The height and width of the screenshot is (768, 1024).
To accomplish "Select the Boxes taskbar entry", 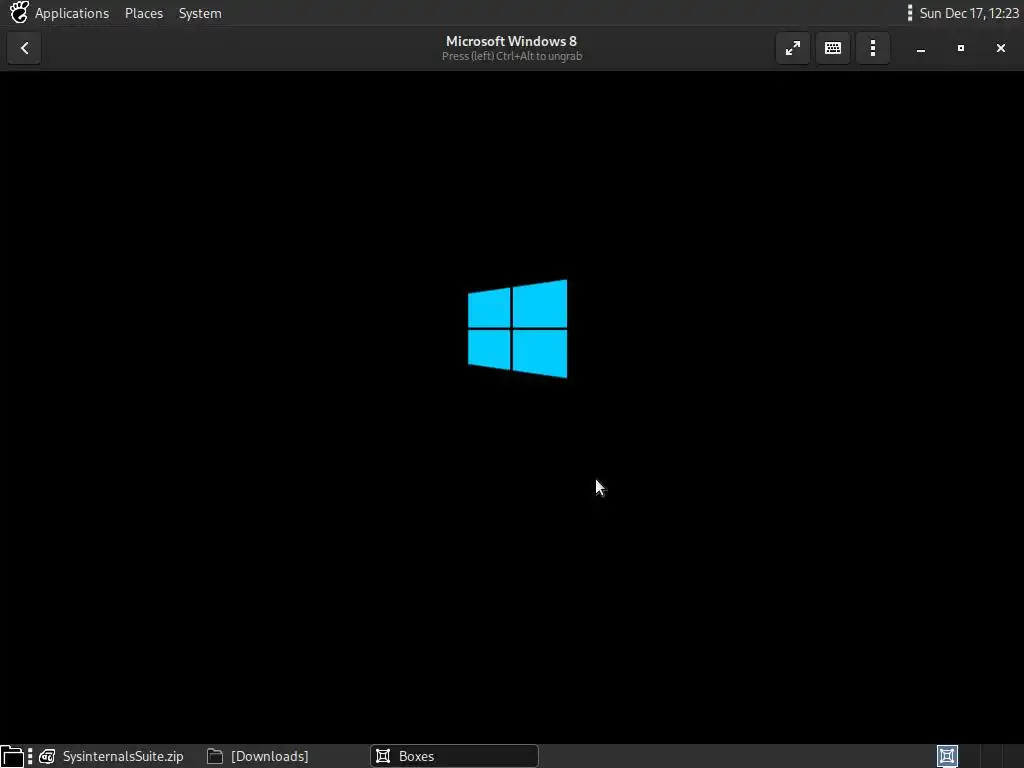I will pyautogui.click(x=455, y=756).
